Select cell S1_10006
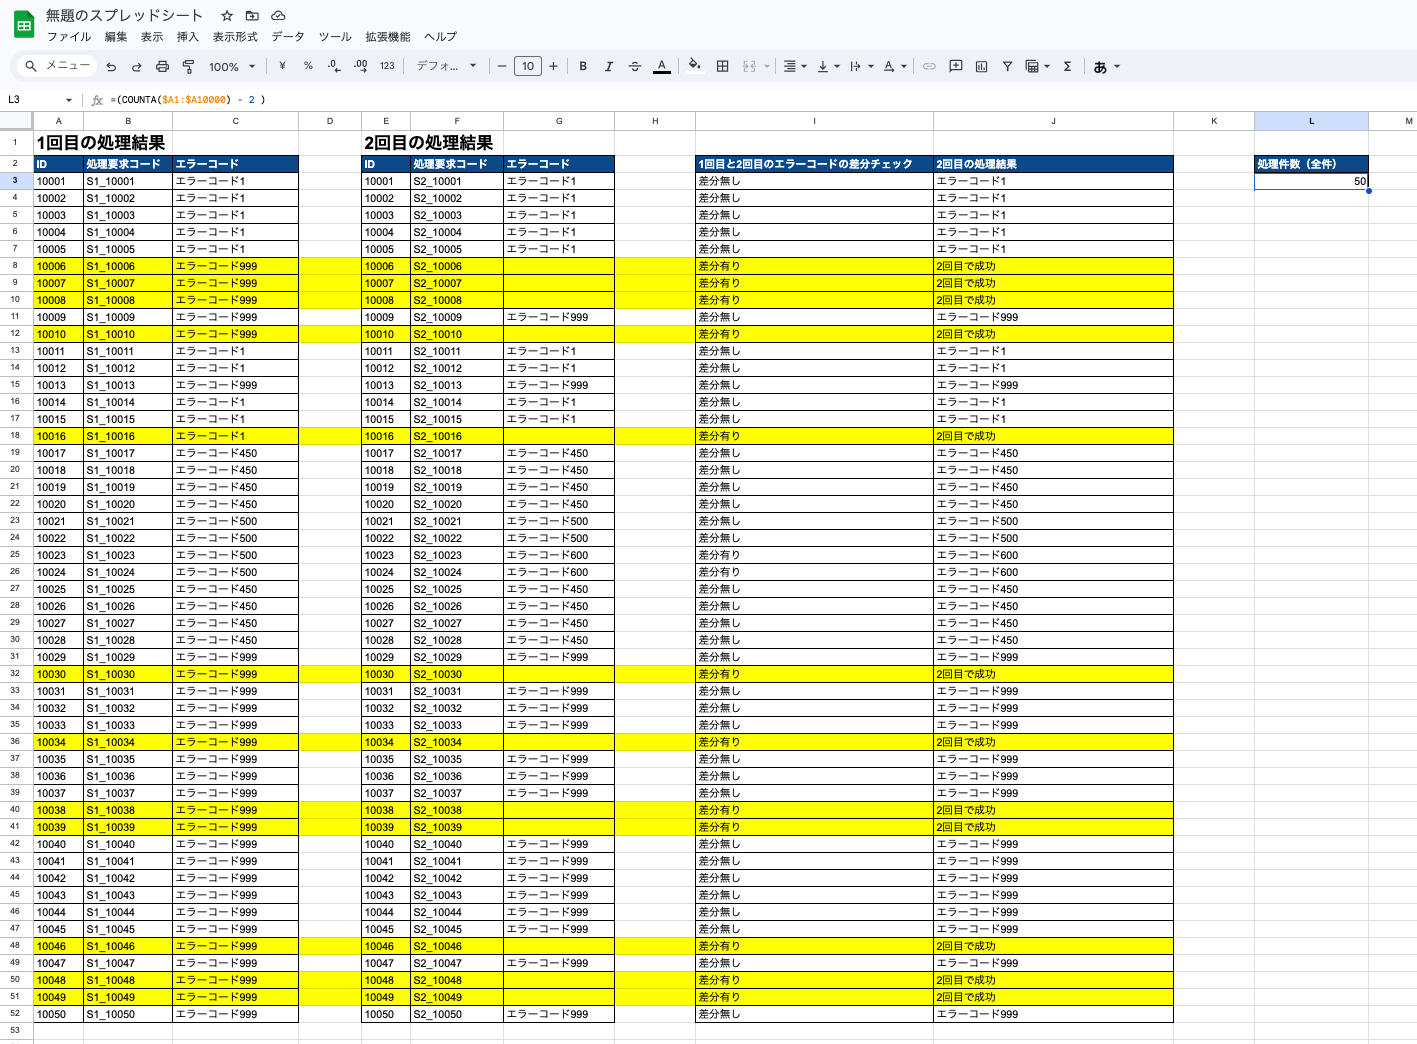 pos(128,266)
